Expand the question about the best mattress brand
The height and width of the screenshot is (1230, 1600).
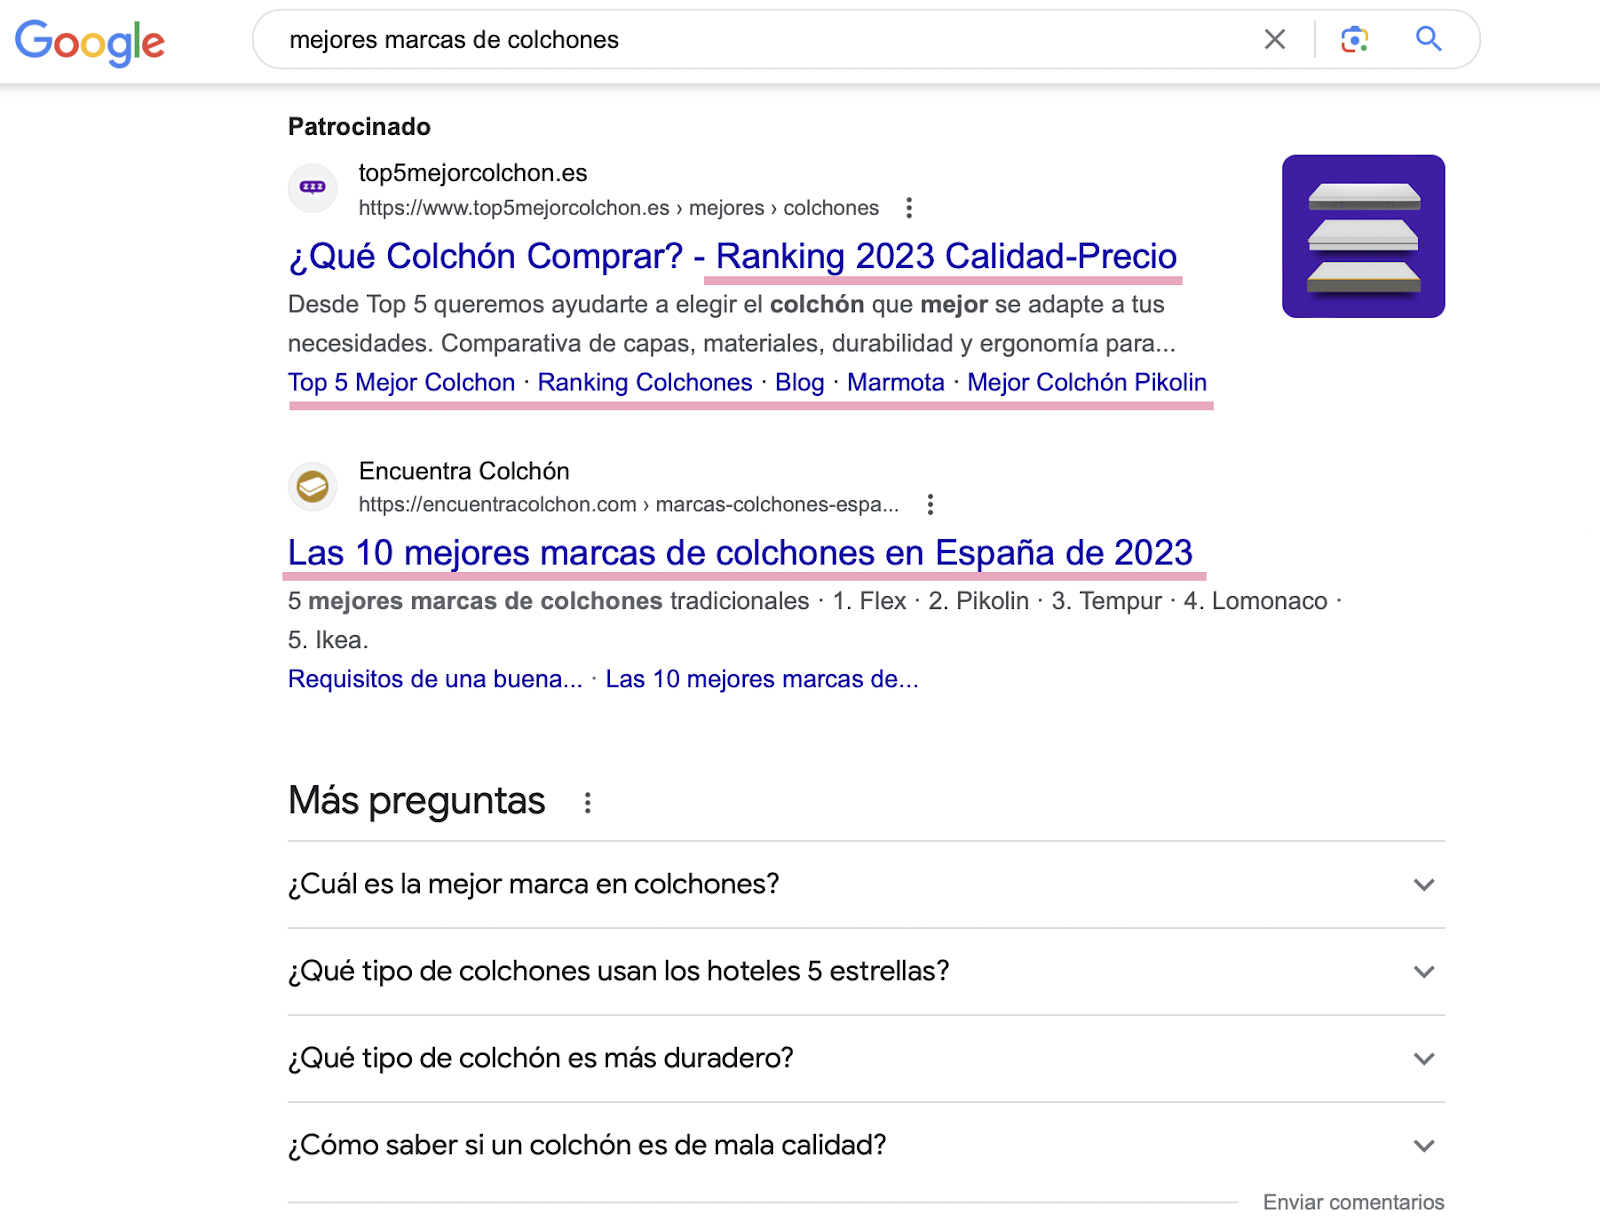[1425, 885]
